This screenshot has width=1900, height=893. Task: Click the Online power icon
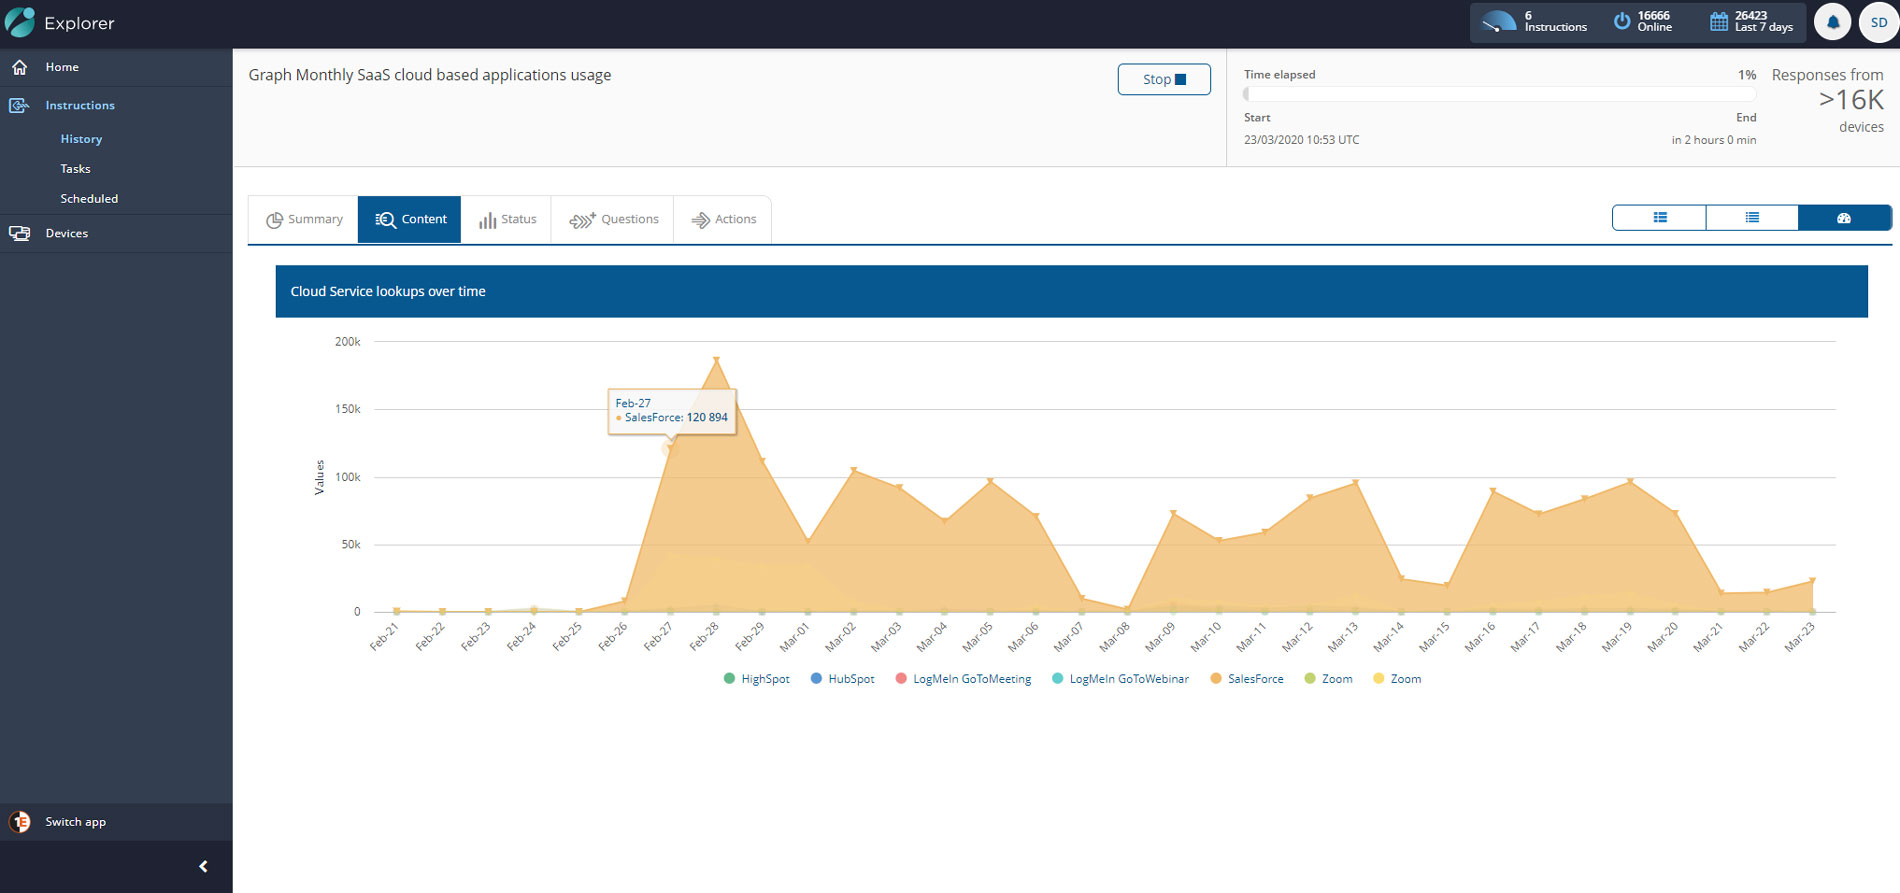pos(1622,21)
